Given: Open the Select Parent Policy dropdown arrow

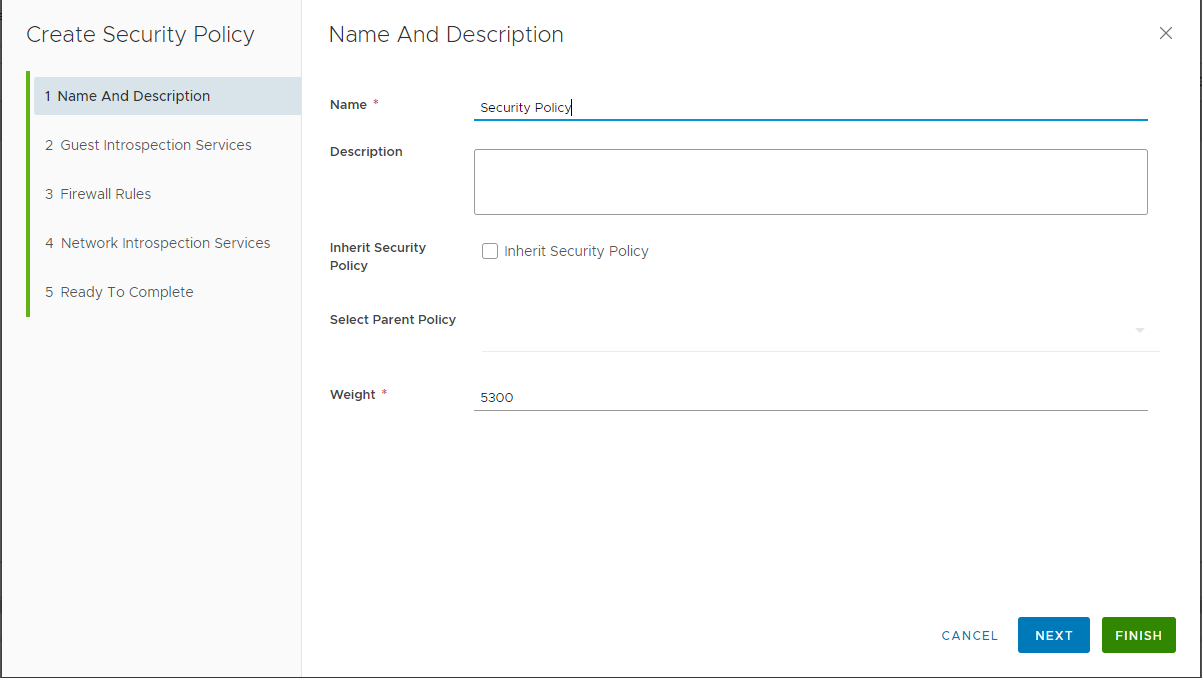Looking at the screenshot, I should [1139, 330].
